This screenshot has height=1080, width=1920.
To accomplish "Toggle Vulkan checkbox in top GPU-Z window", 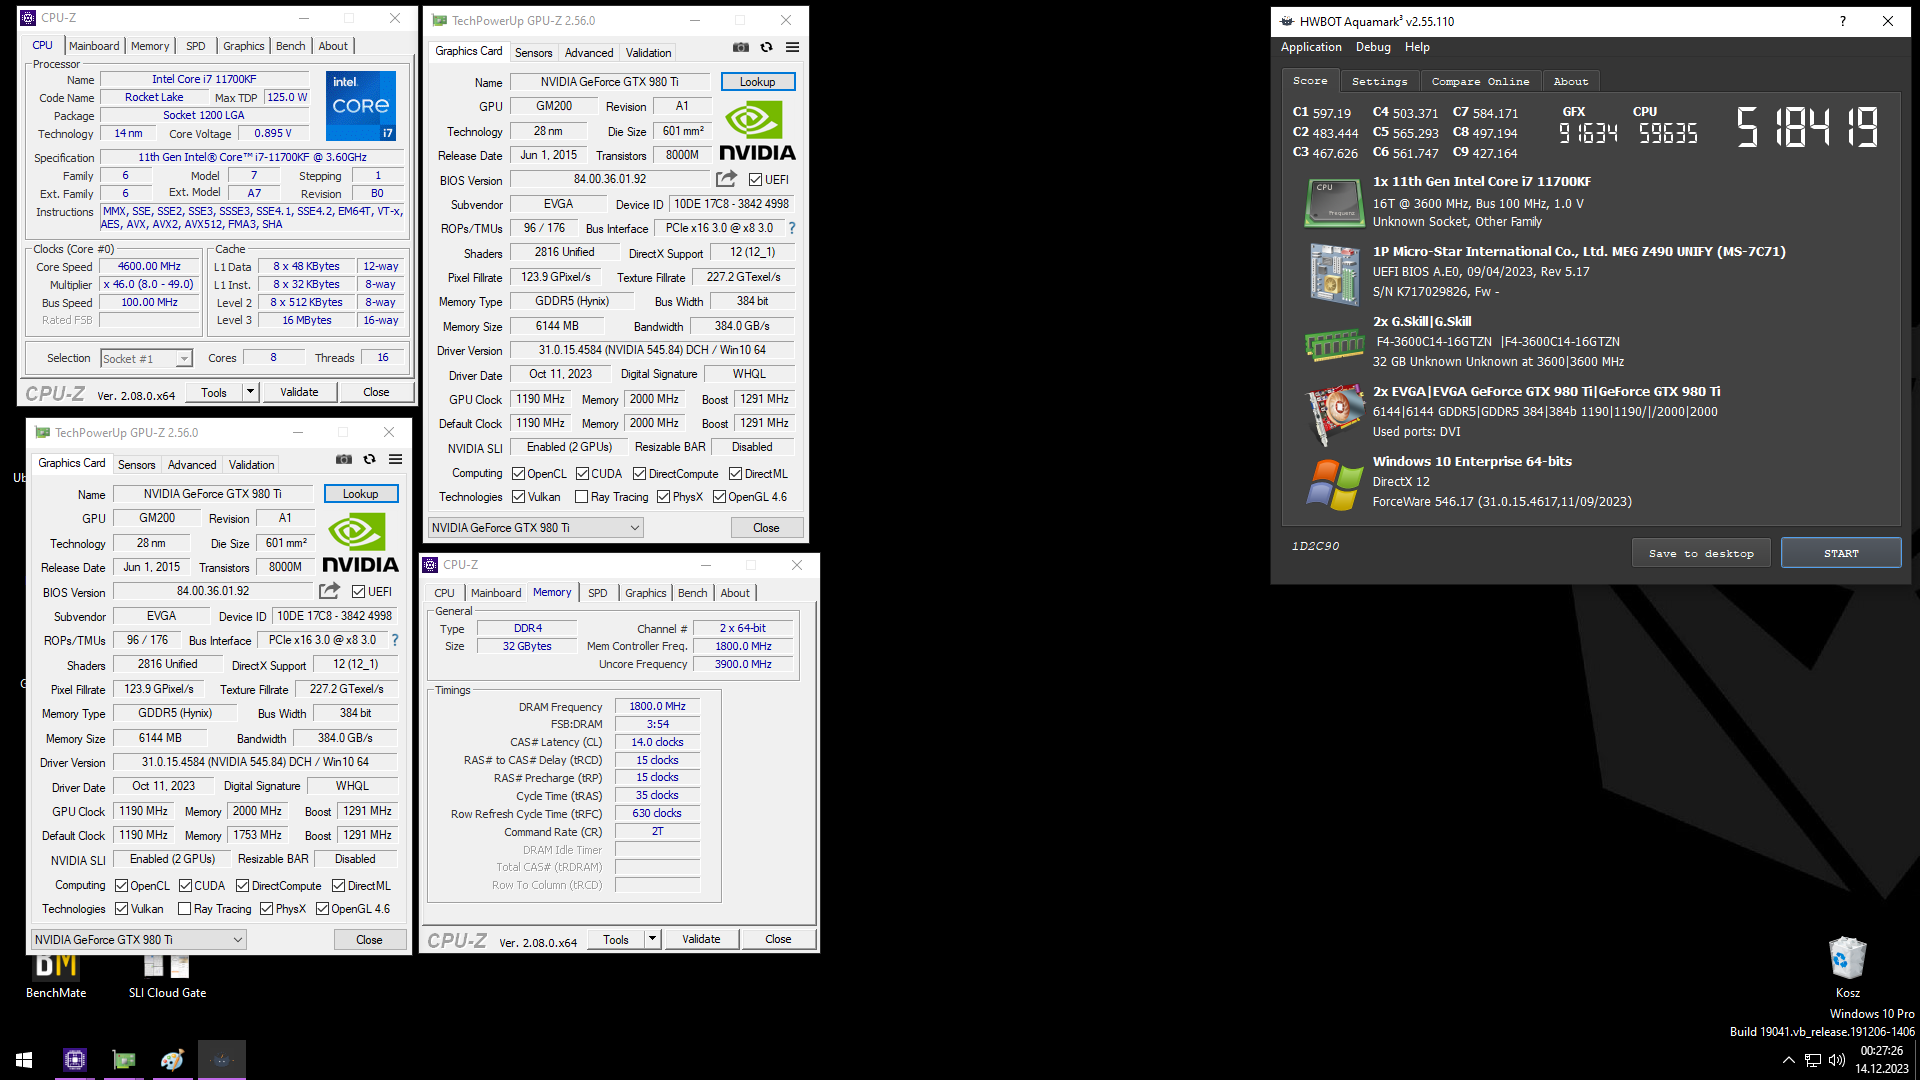I will point(518,497).
